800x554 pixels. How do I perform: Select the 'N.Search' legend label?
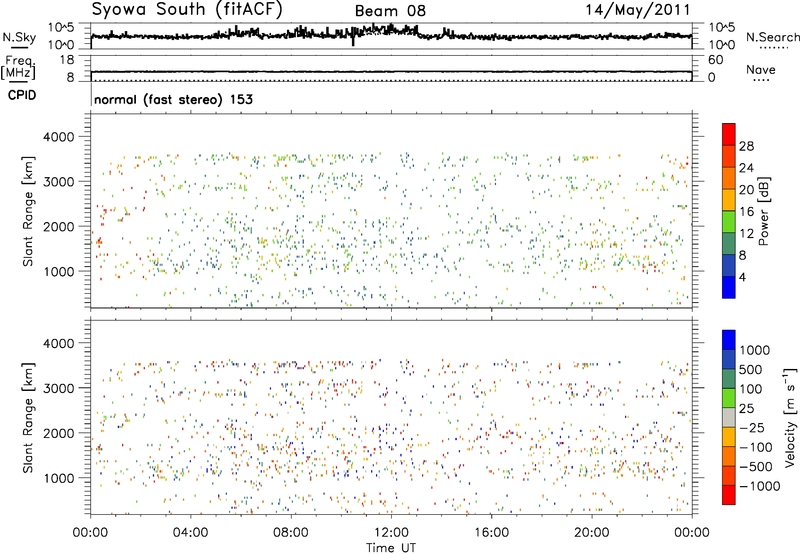[772, 37]
